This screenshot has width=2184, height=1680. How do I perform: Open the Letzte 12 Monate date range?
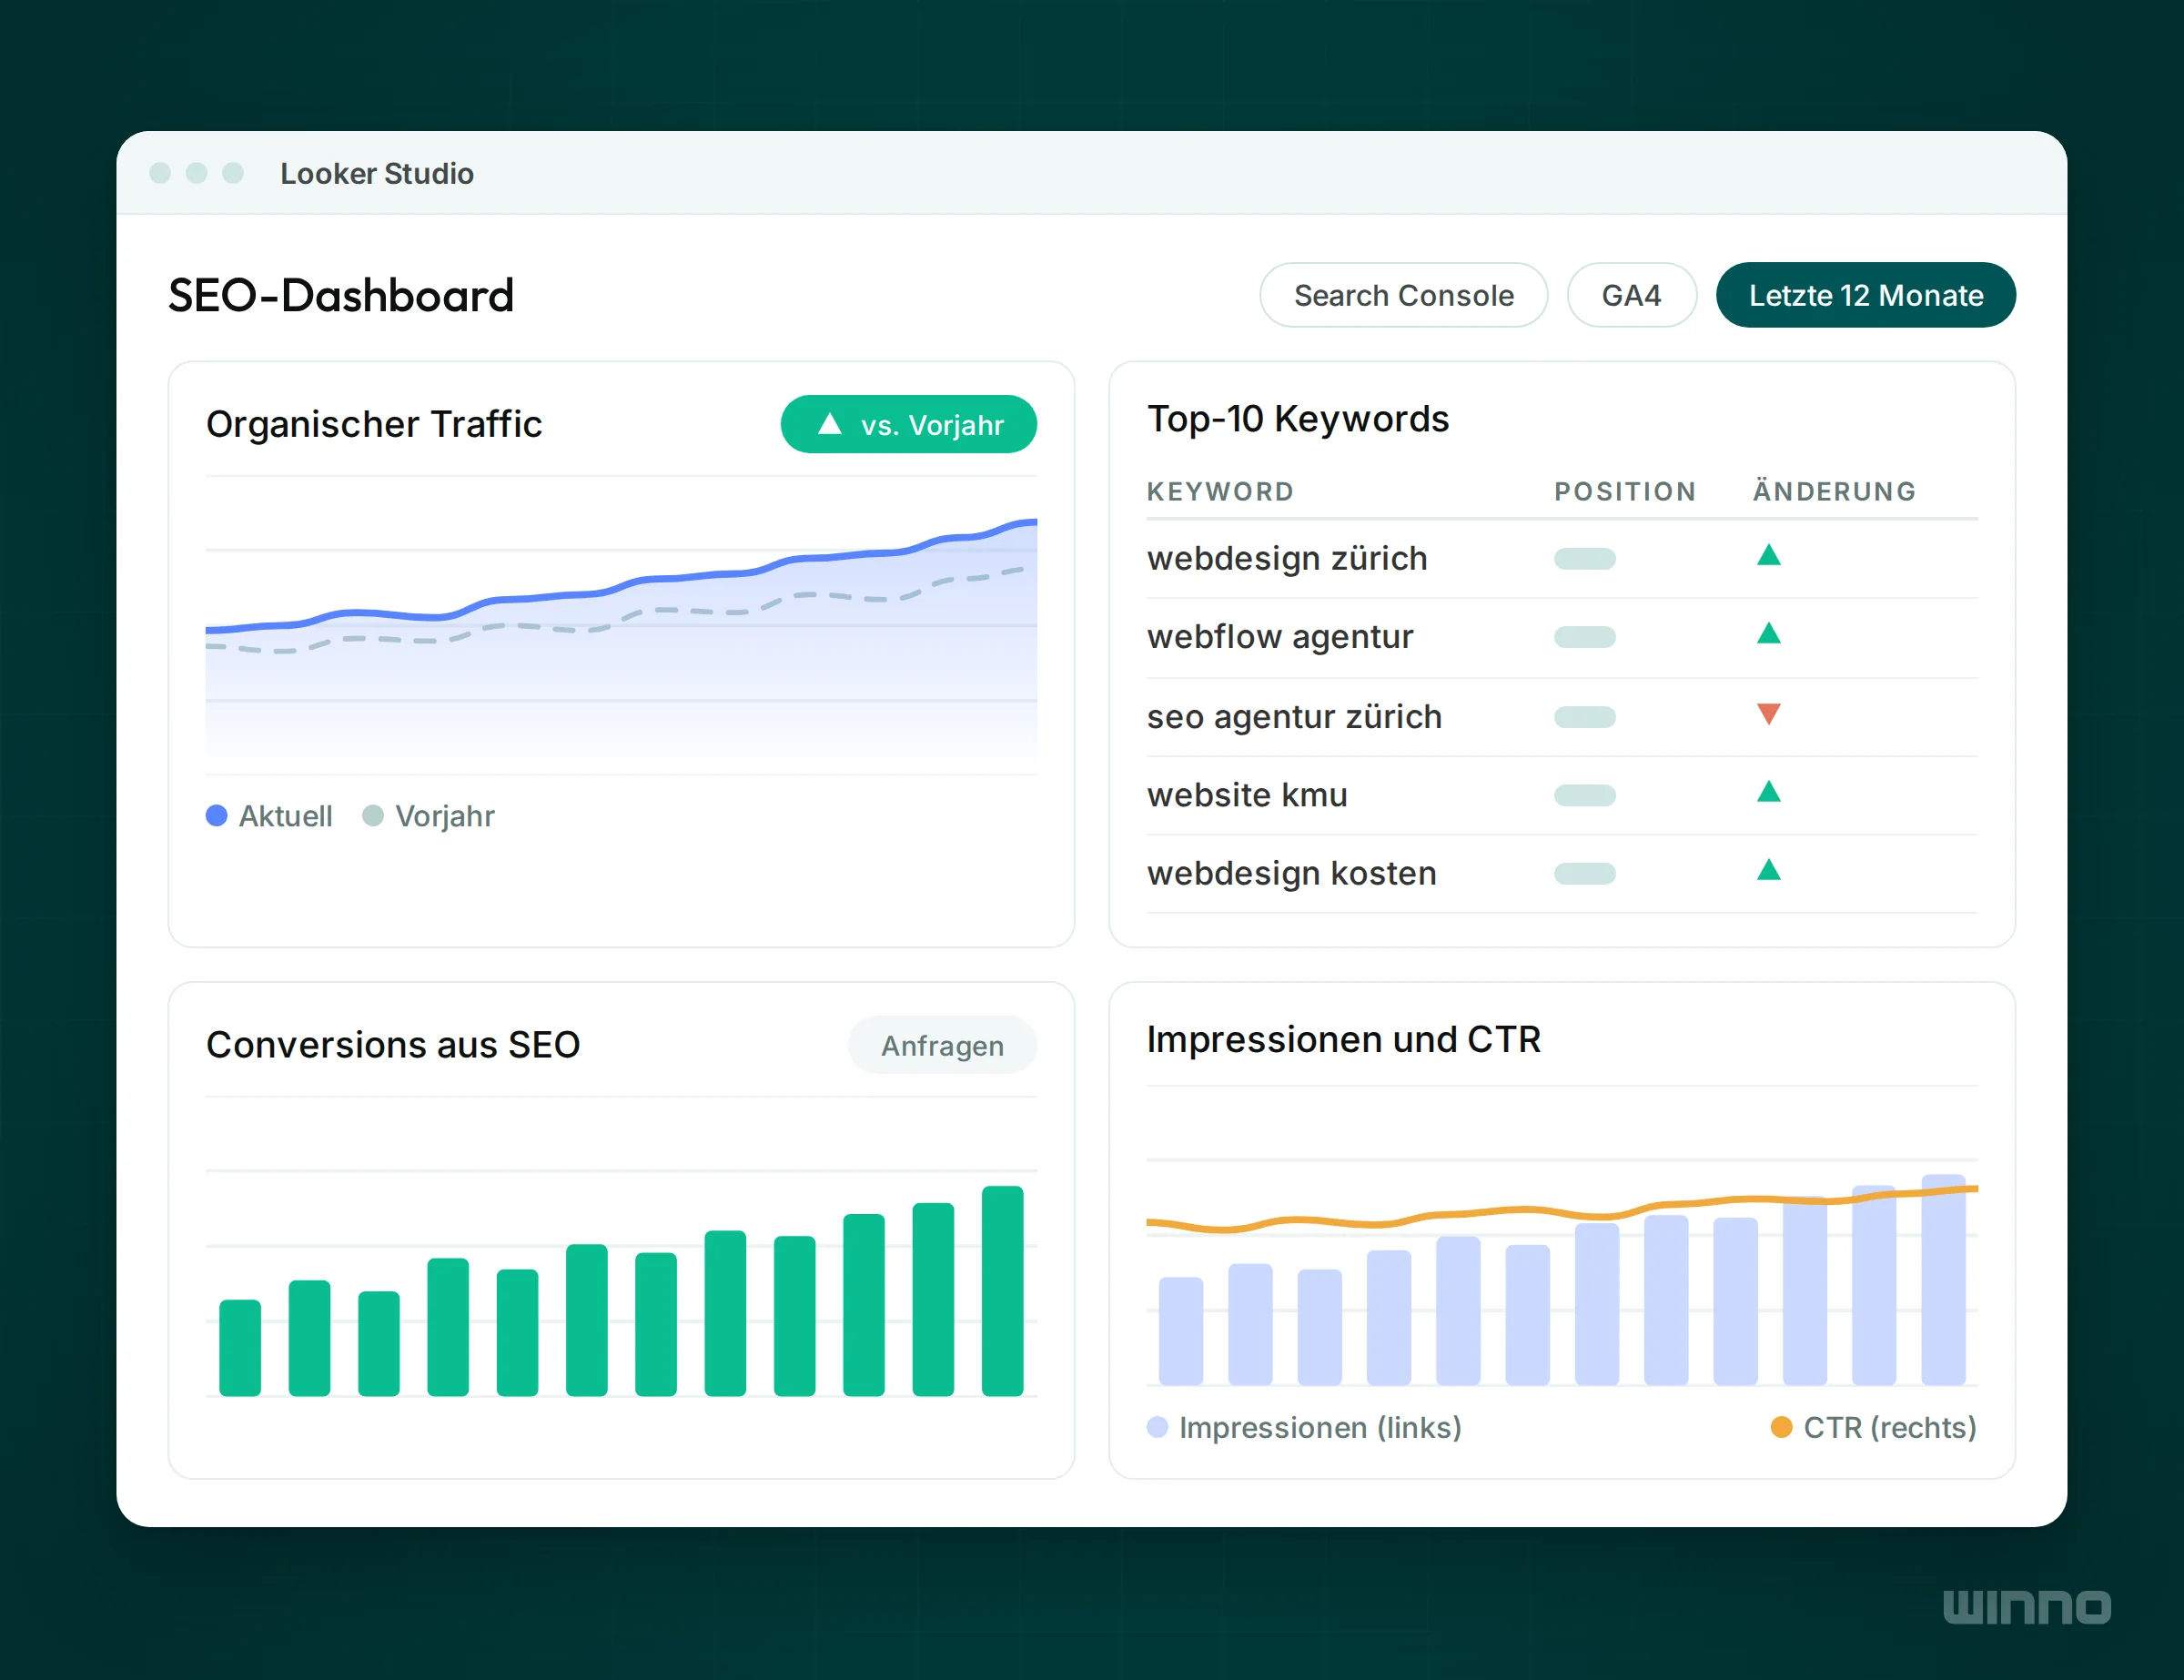click(x=1865, y=295)
